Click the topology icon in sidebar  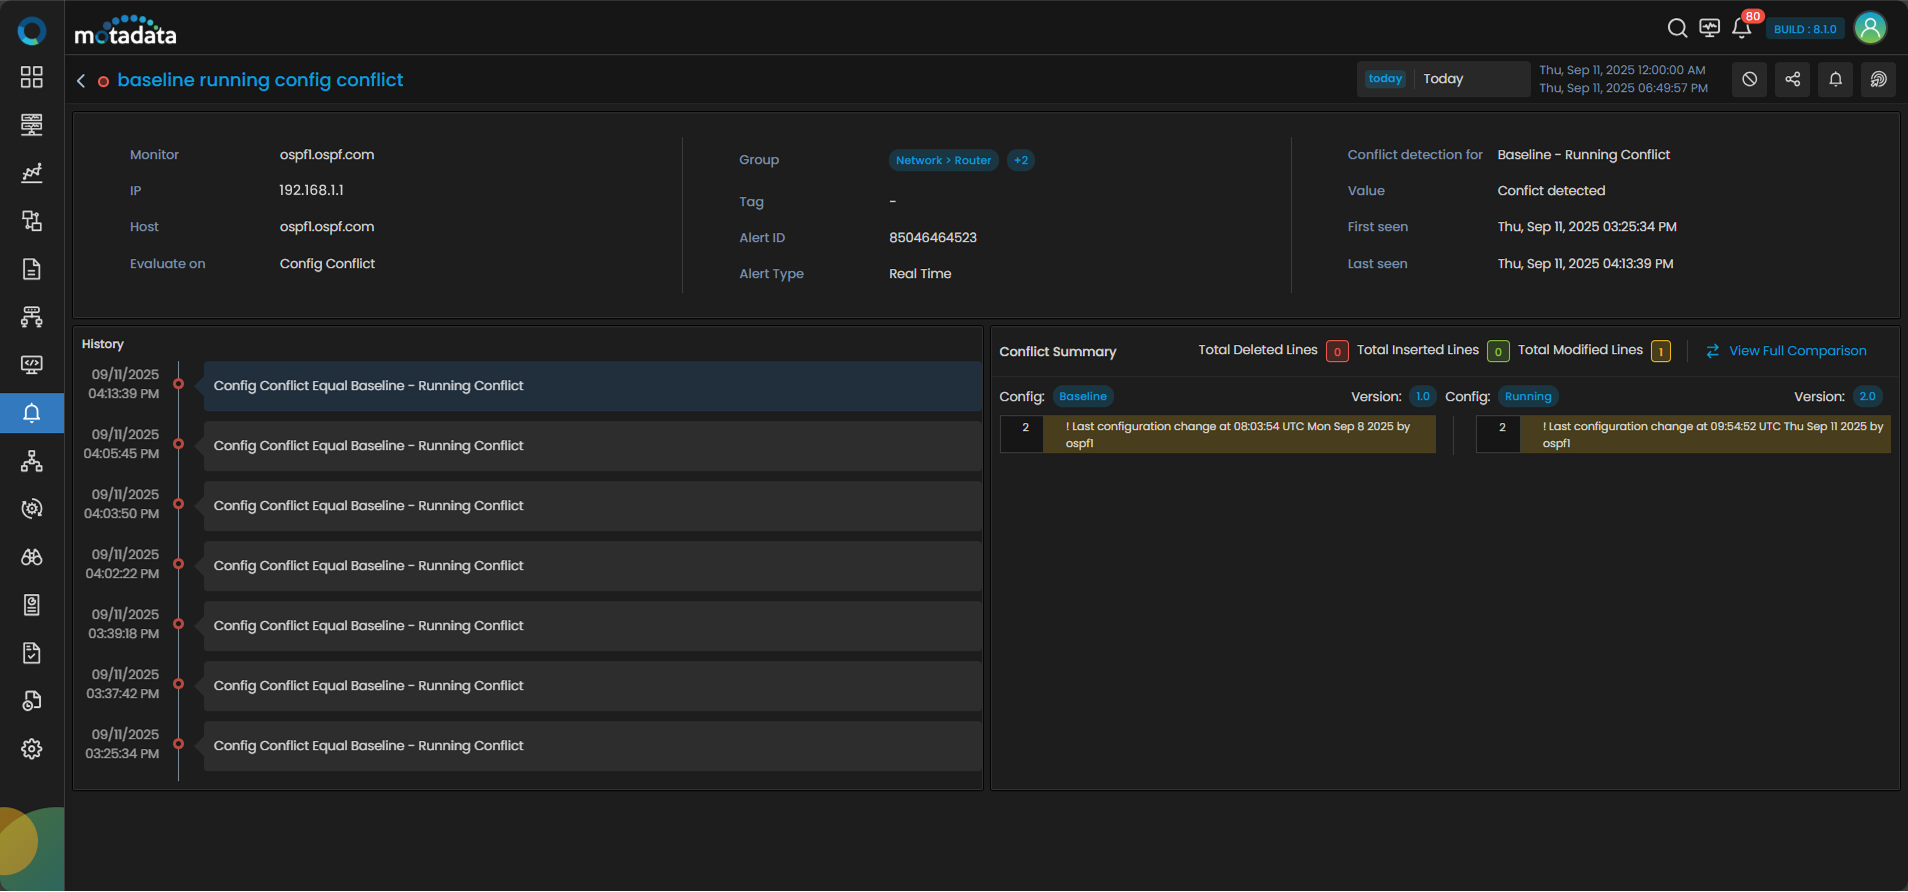(x=32, y=461)
